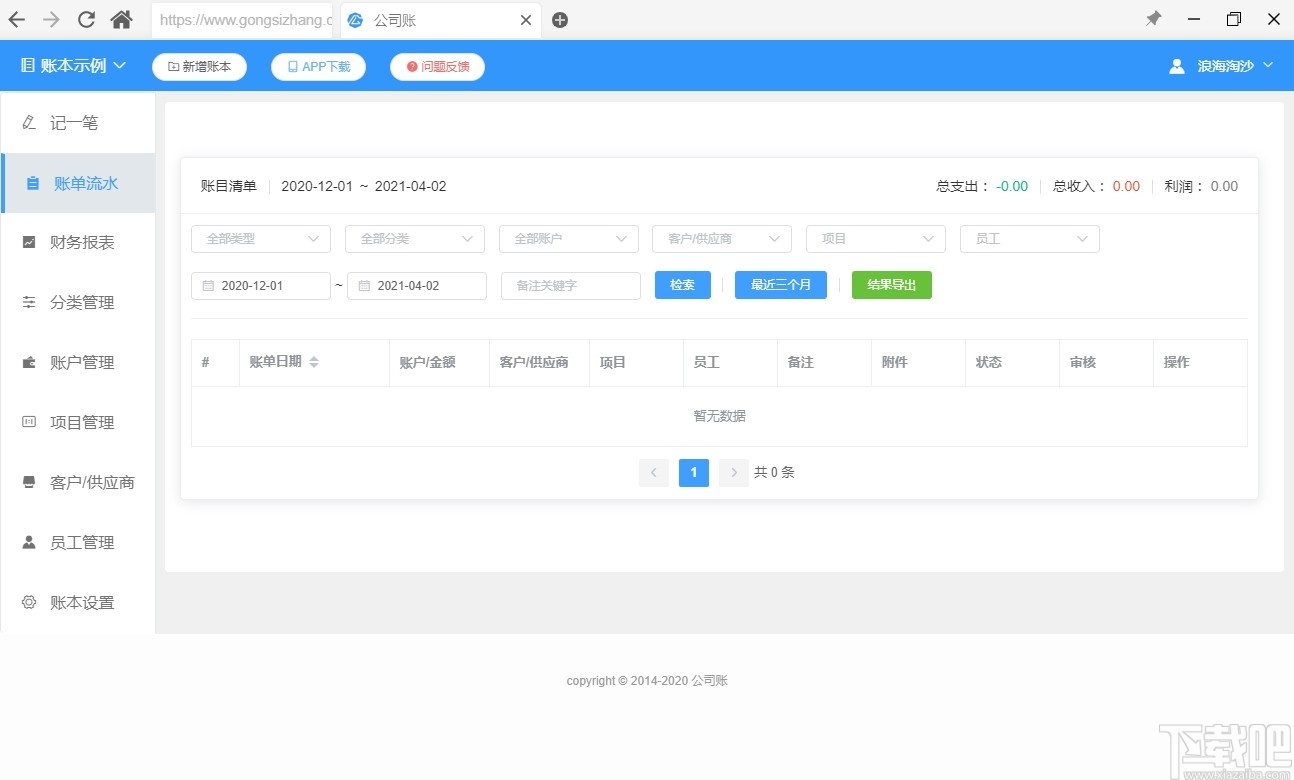Open 账户管理 in the sidebar

[x=78, y=363]
